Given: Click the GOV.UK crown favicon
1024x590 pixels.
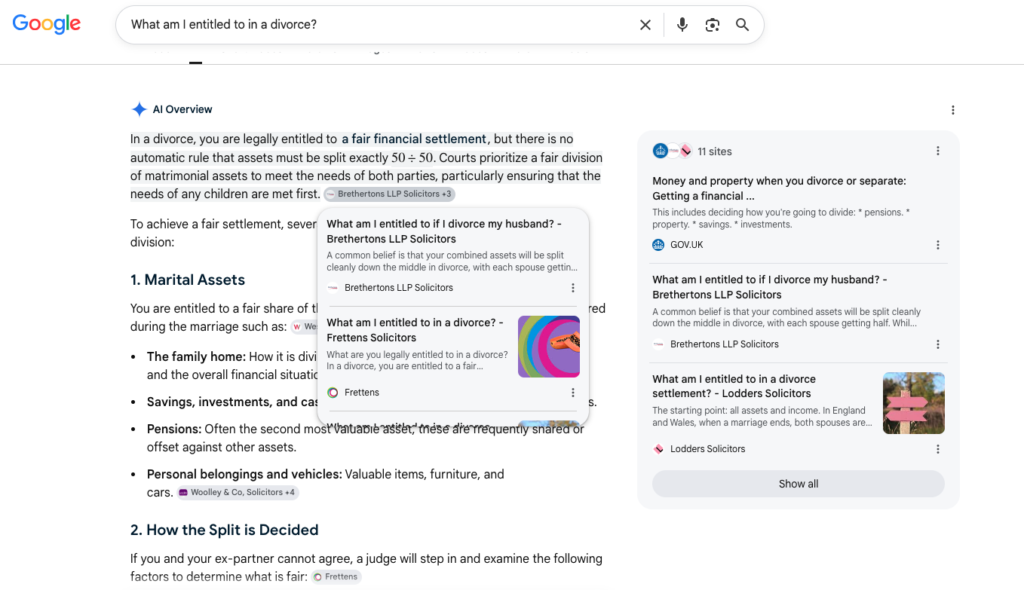Looking at the screenshot, I should point(658,245).
